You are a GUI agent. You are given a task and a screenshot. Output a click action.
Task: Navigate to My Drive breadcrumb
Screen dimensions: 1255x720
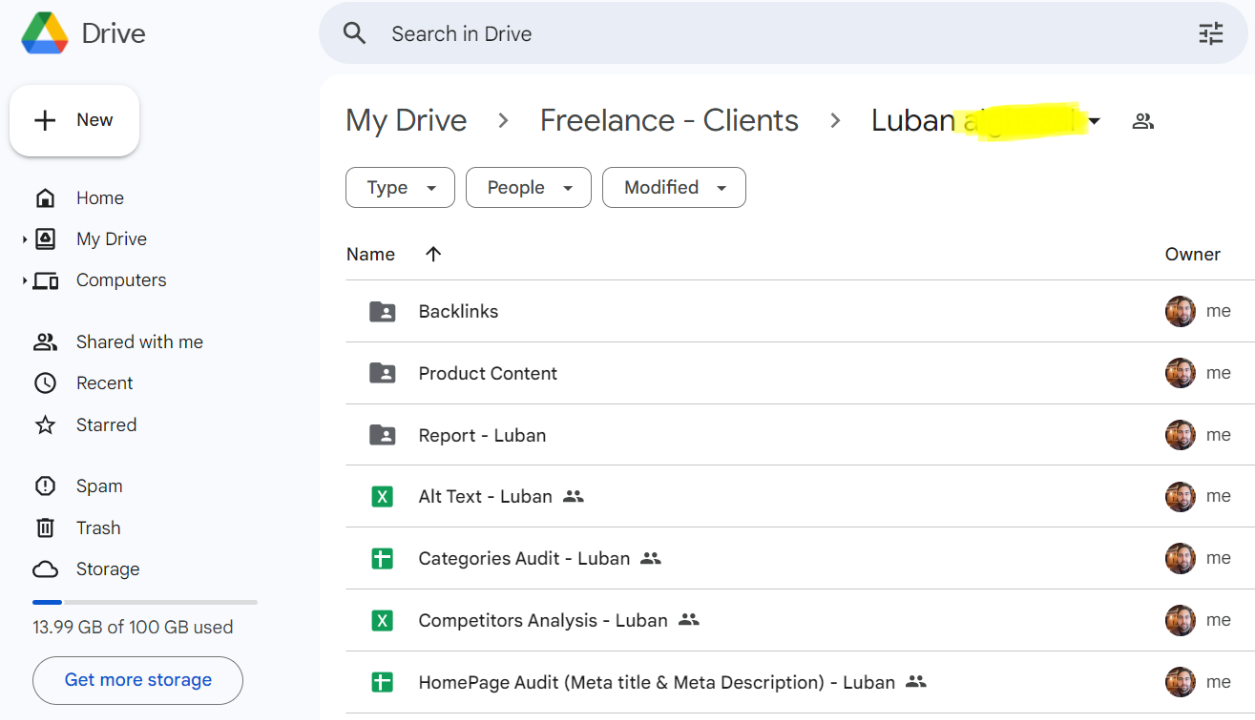pyautogui.click(x=406, y=121)
